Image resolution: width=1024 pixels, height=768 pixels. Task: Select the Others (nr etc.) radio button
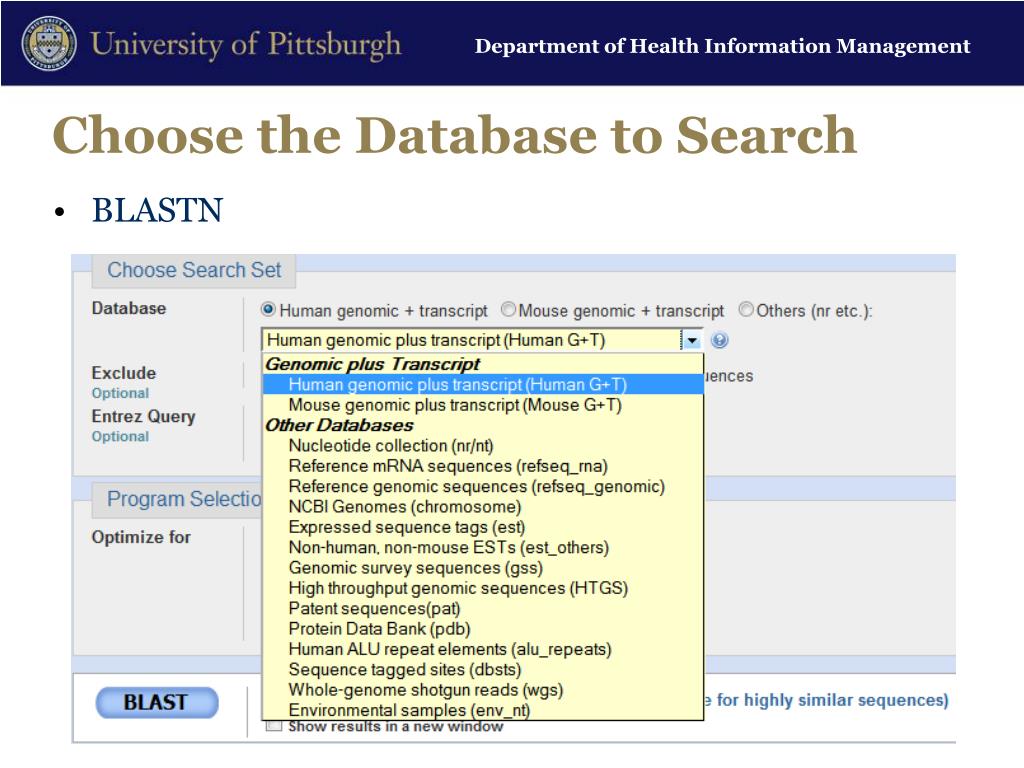[746, 310]
